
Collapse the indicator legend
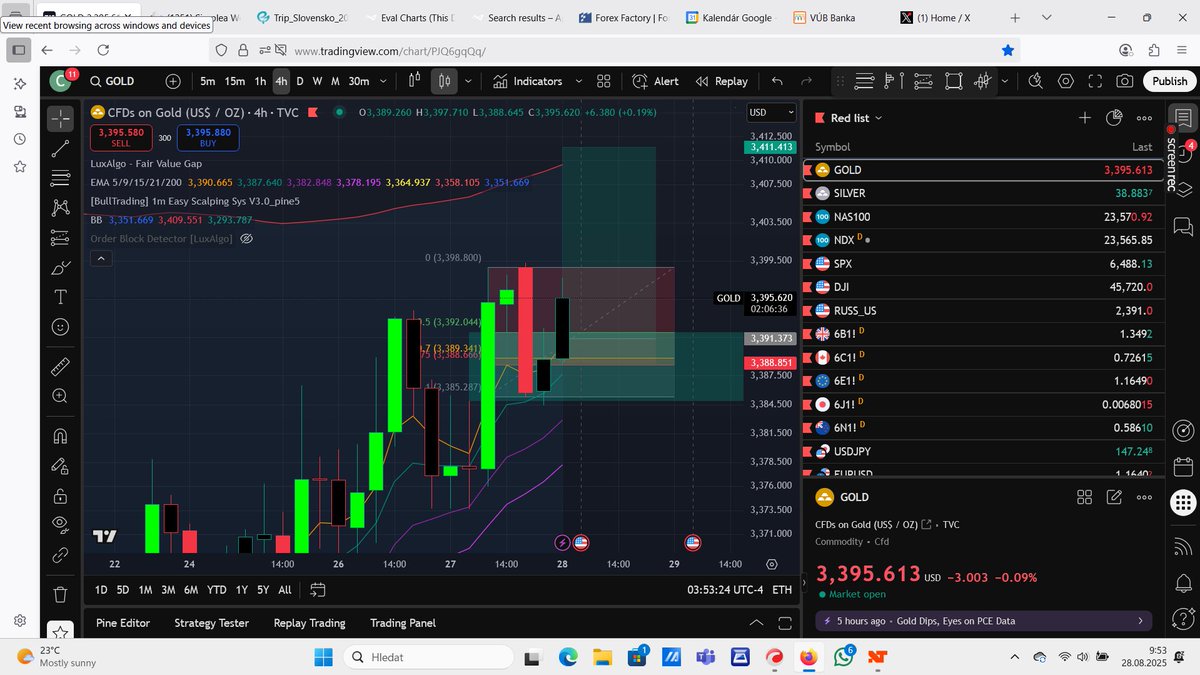(x=100, y=259)
